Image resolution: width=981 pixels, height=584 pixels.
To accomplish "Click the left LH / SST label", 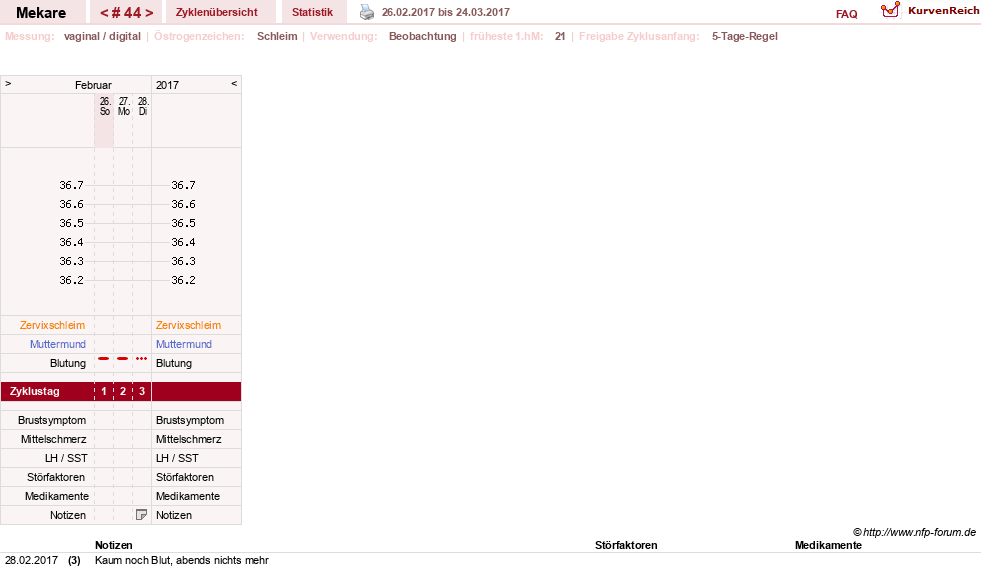I will click(x=66, y=458).
